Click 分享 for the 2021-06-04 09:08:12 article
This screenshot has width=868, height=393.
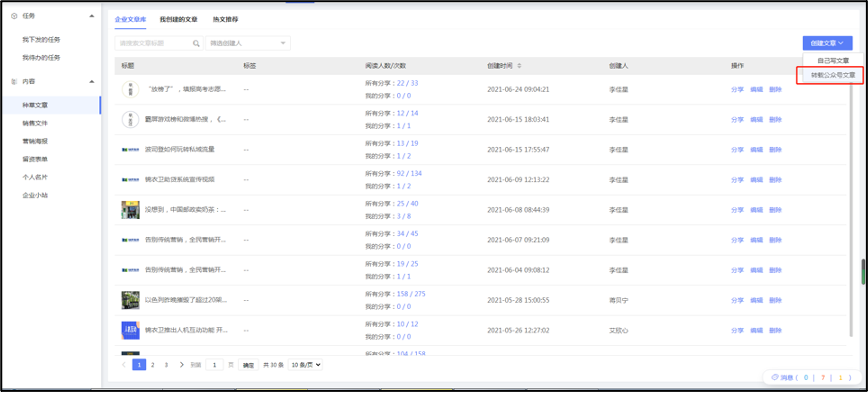click(x=737, y=270)
